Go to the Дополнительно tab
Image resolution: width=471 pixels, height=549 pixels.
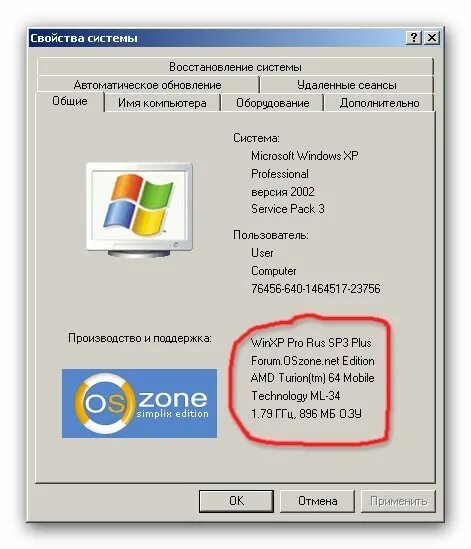(379, 103)
